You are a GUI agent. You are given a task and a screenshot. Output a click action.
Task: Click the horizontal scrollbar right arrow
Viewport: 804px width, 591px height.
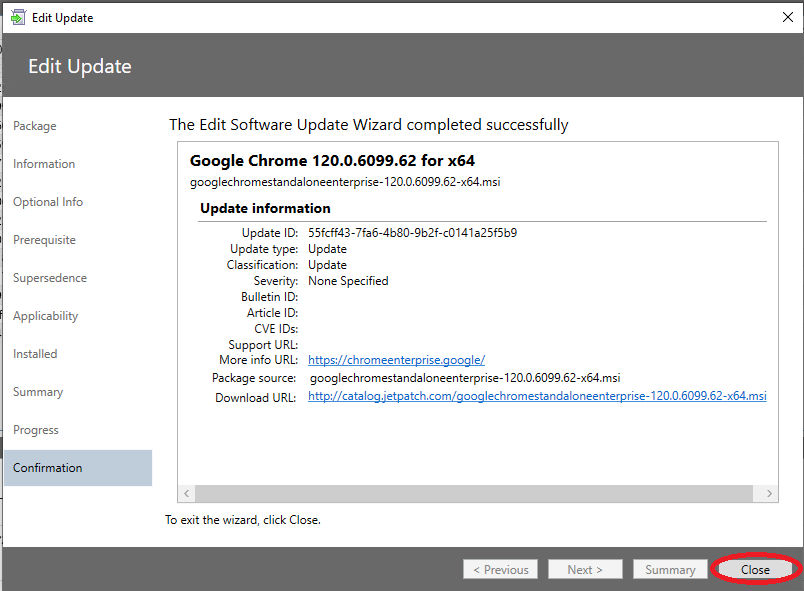[769, 494]
